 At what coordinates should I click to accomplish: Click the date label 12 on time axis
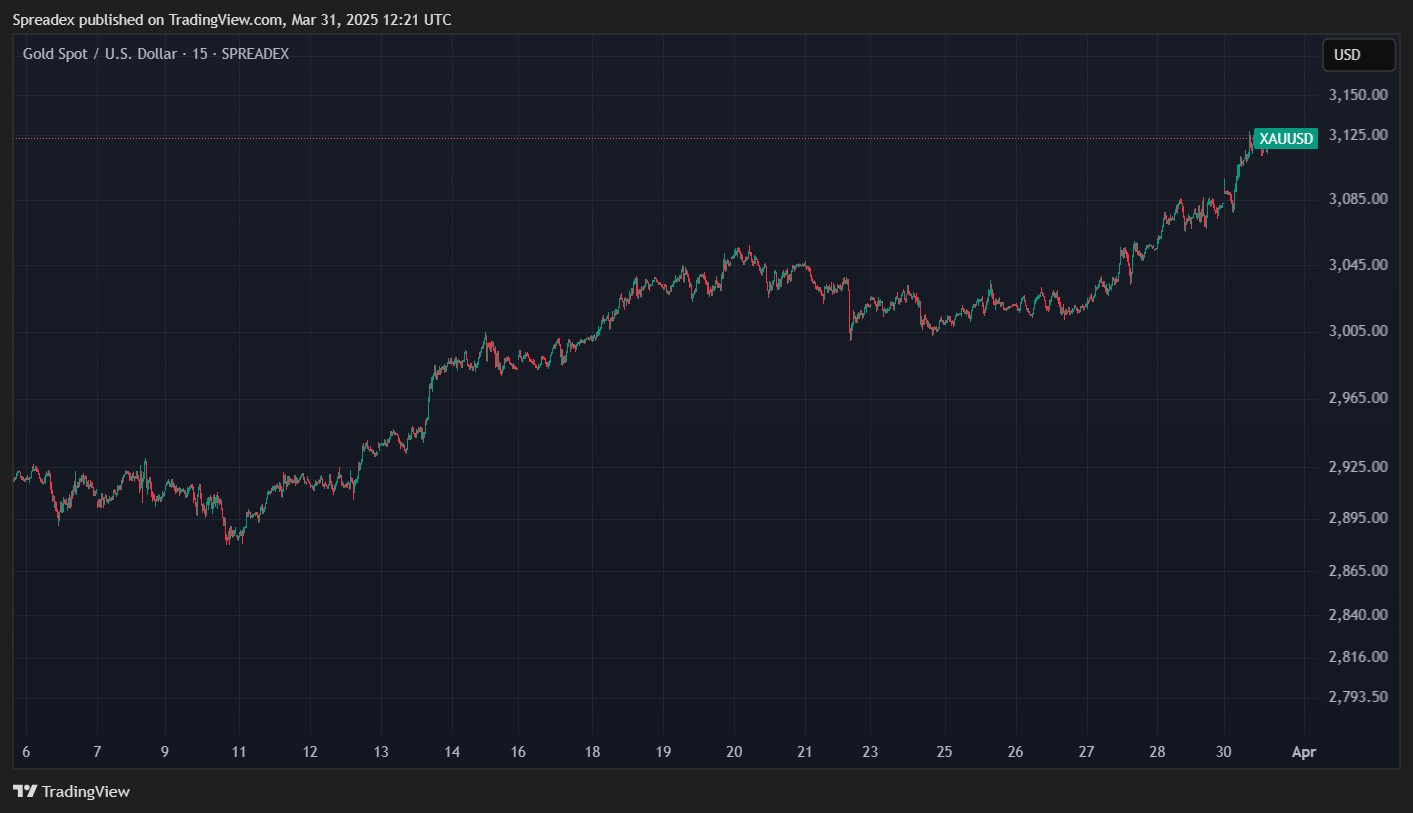[310, 752]
